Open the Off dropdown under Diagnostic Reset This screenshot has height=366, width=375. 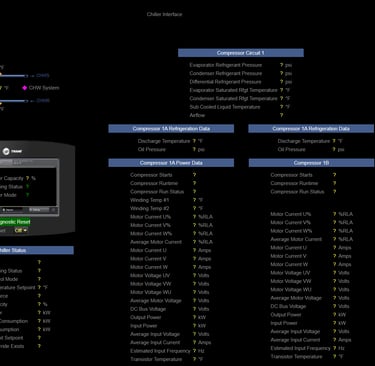click(21, 230)
